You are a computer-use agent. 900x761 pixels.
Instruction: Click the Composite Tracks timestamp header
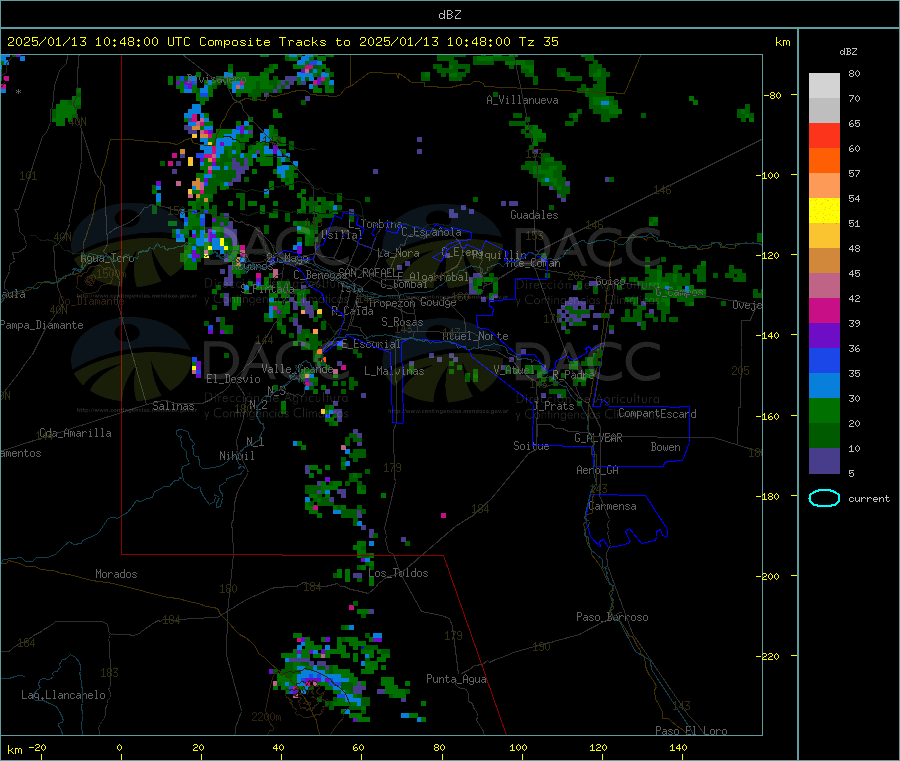pyautogui.click(x=282, y=42)
